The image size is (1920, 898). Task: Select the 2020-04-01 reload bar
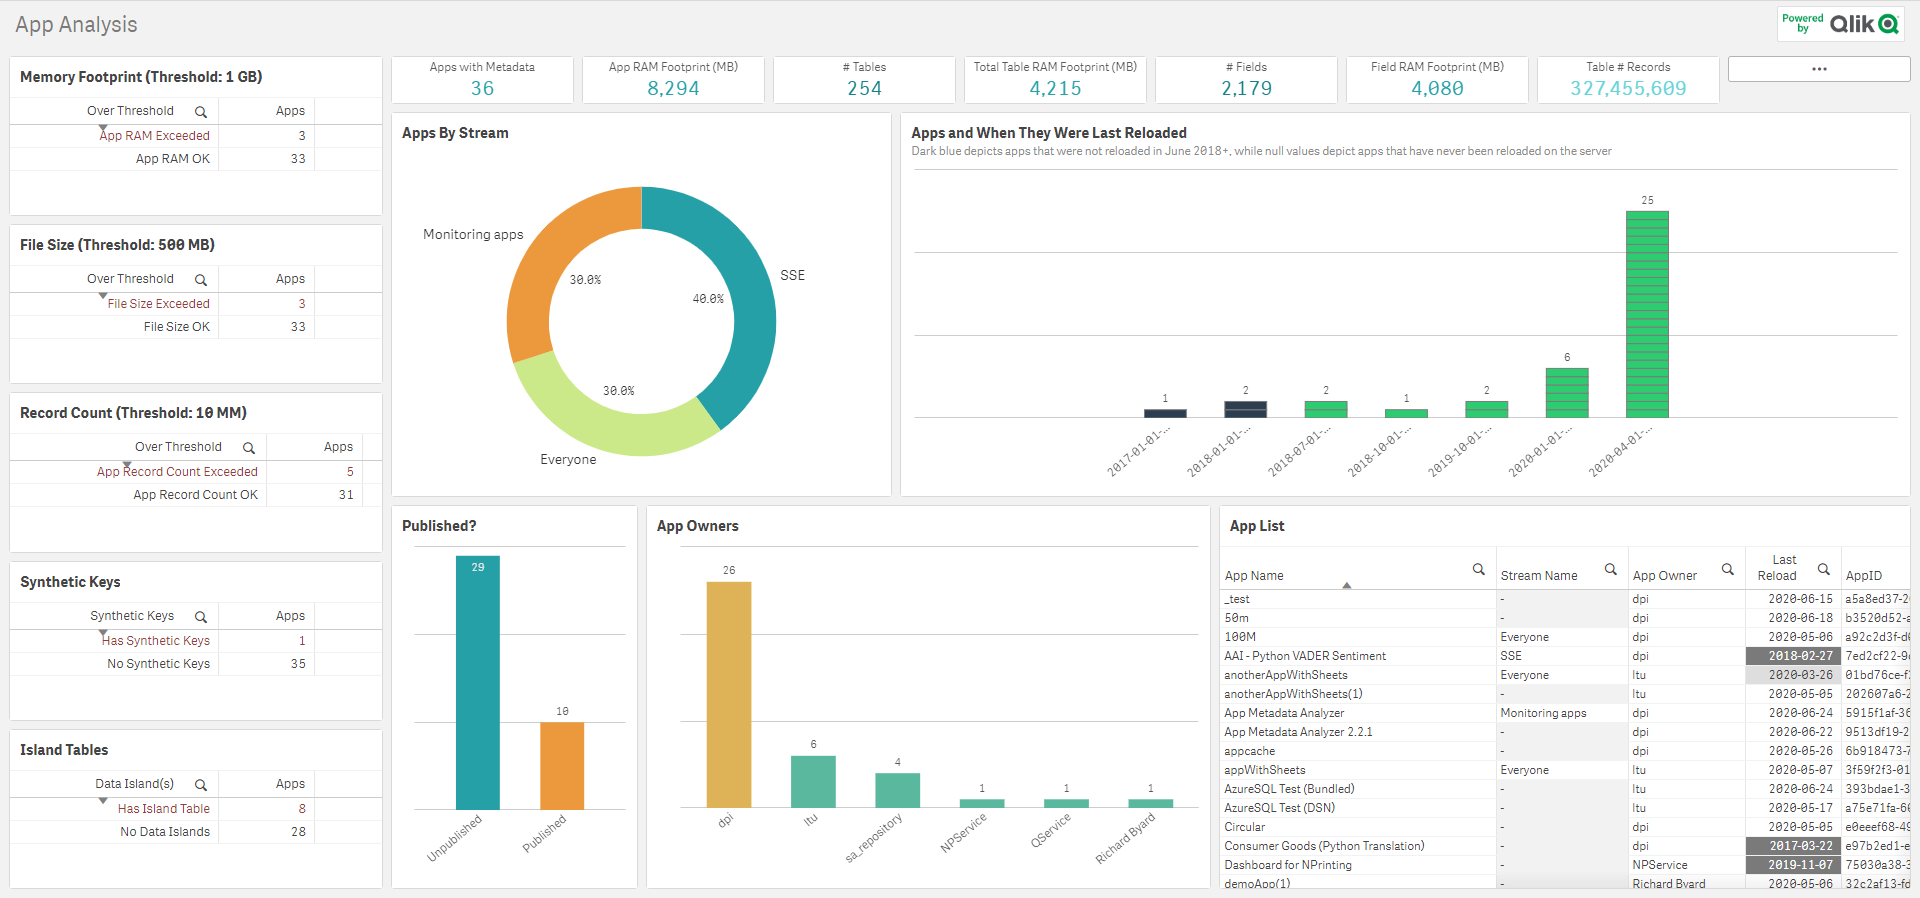1646,314
